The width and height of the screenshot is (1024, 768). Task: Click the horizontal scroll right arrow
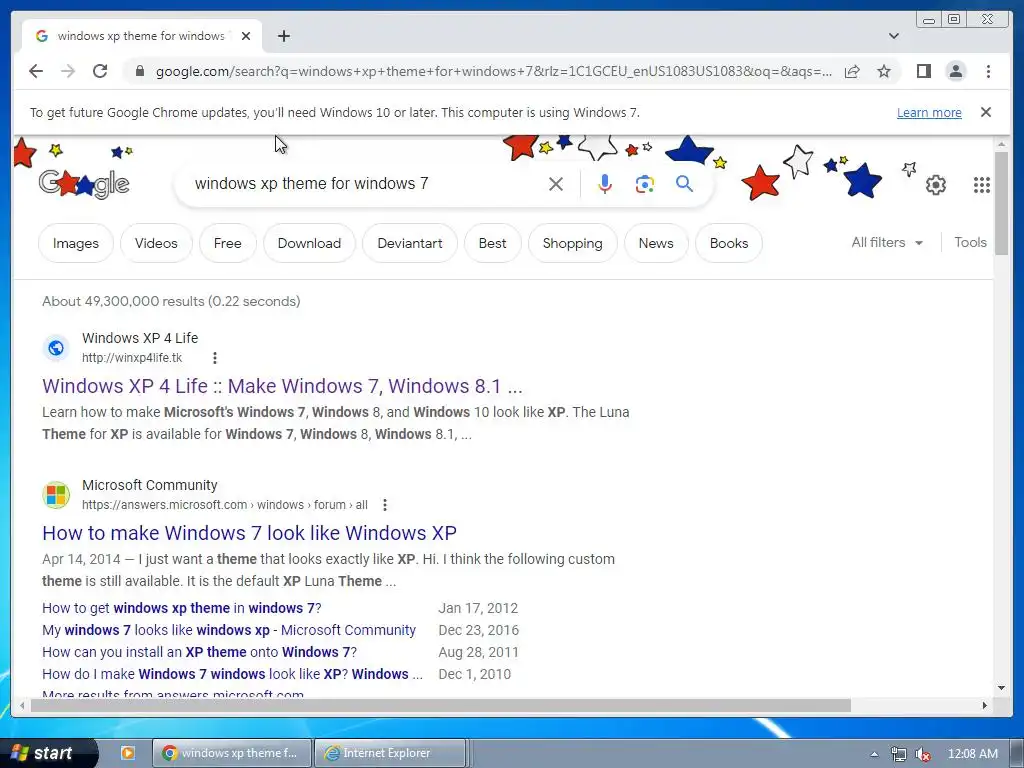point(985,705)
